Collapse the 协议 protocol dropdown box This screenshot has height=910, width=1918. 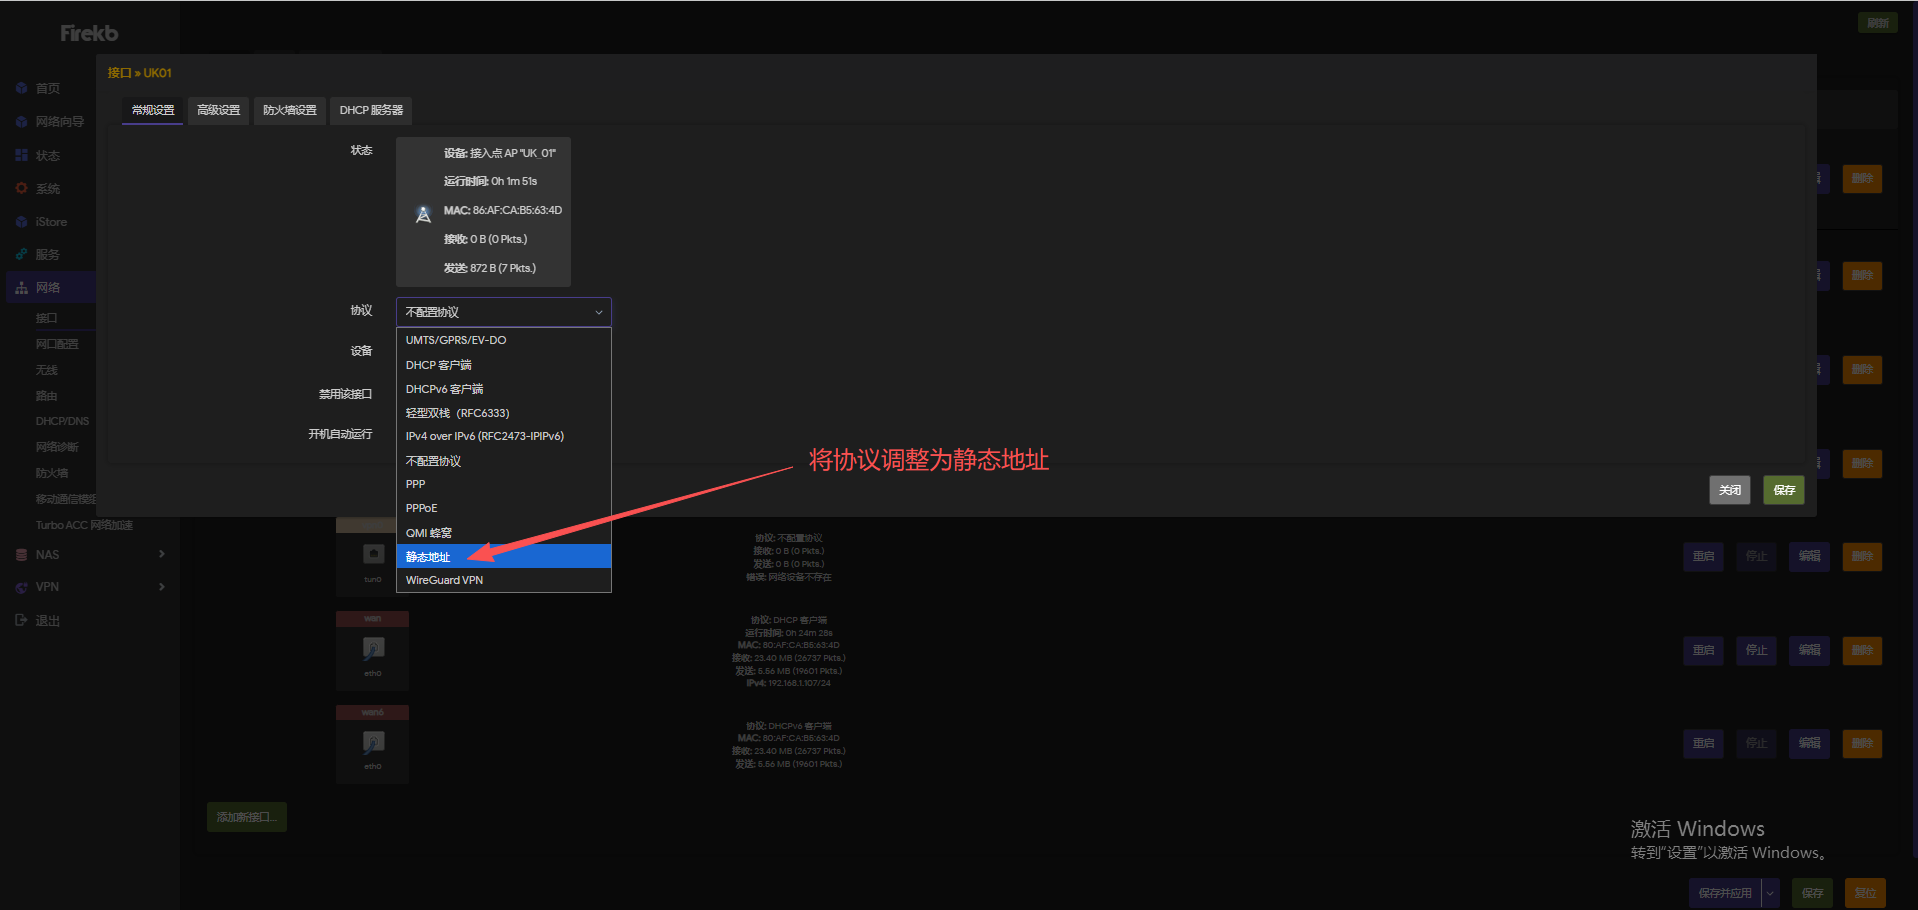[503, 312]
